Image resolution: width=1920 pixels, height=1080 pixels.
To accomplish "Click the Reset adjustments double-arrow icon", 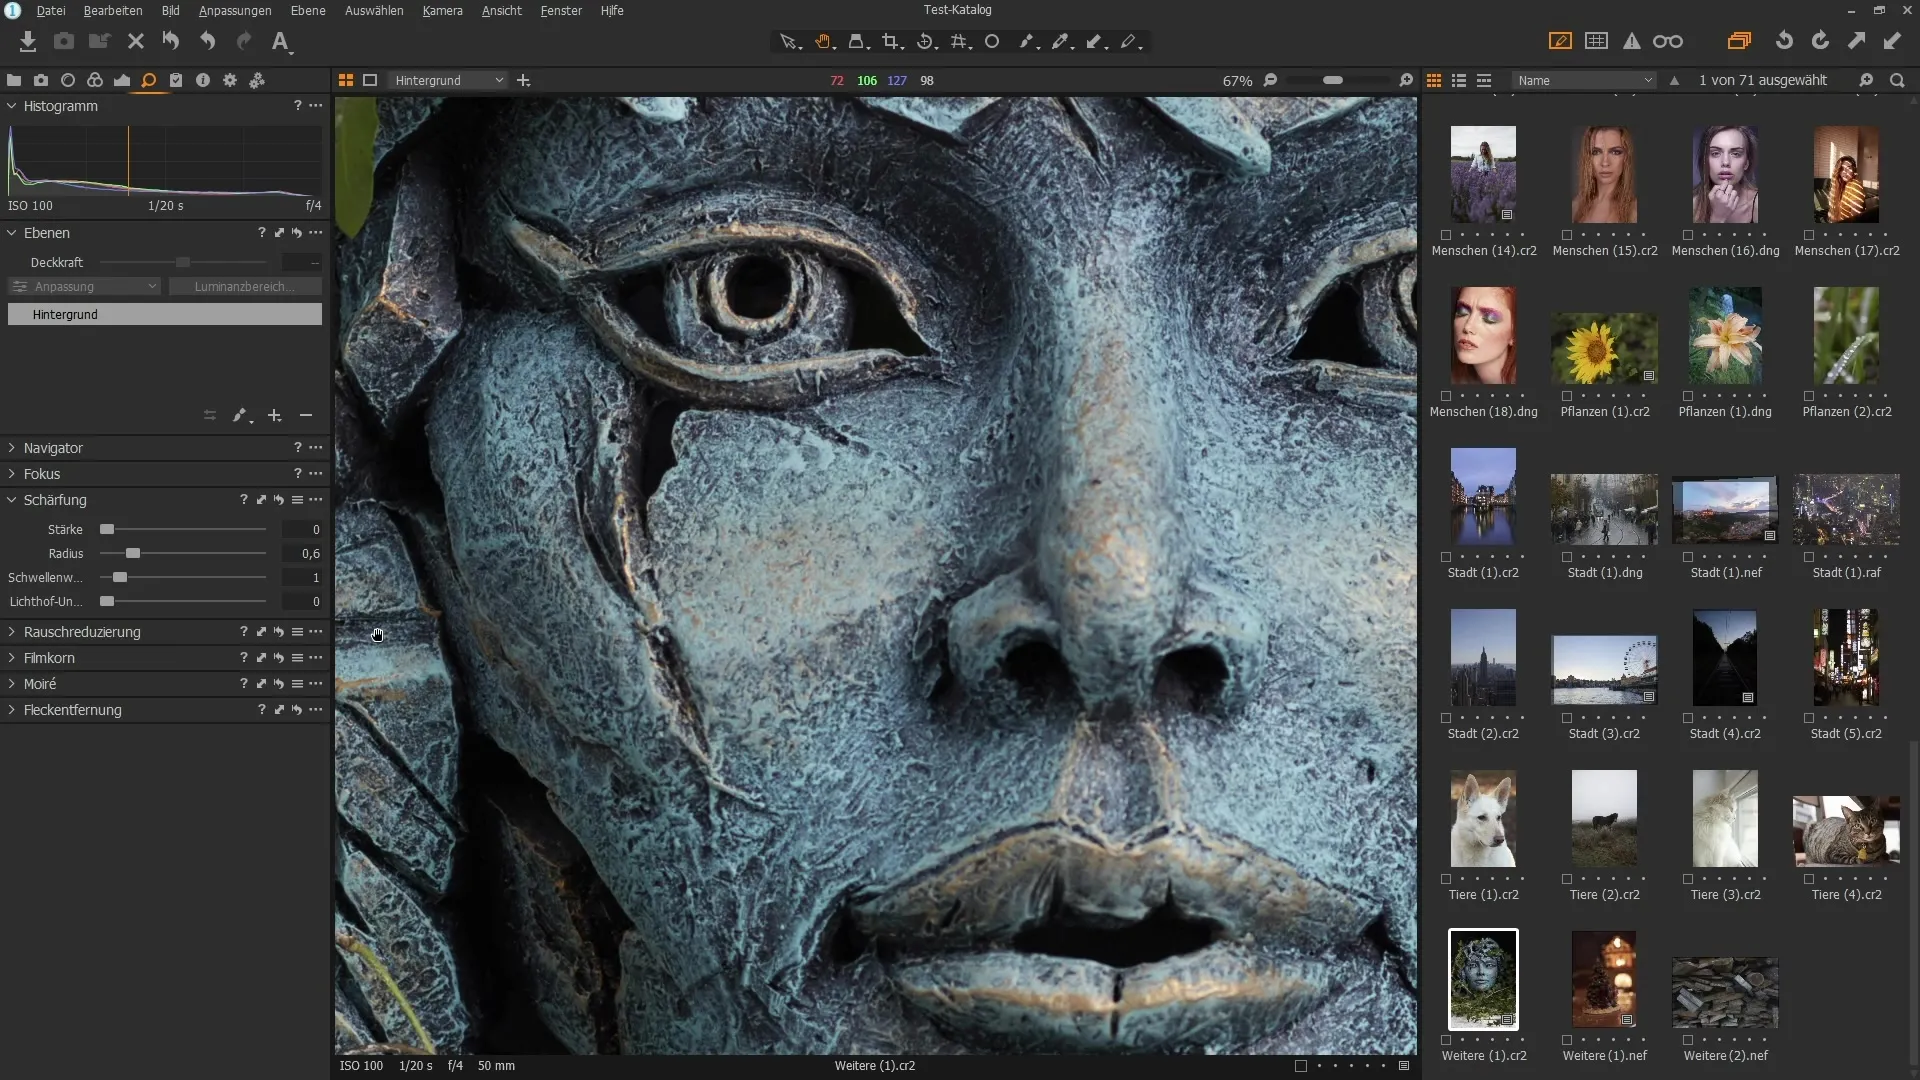I will coord(171,42).
